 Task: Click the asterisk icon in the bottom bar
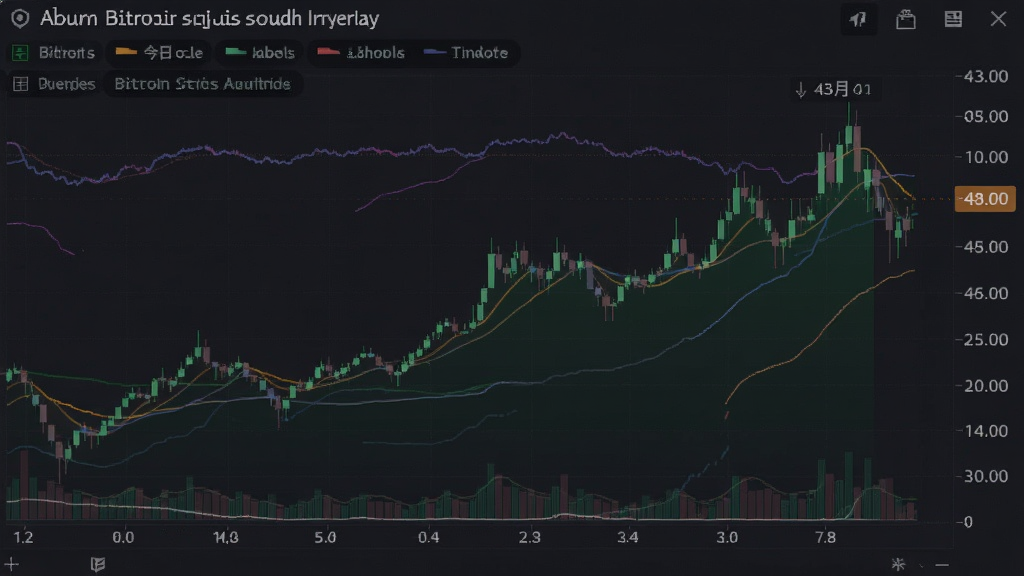tap(899, 564)
